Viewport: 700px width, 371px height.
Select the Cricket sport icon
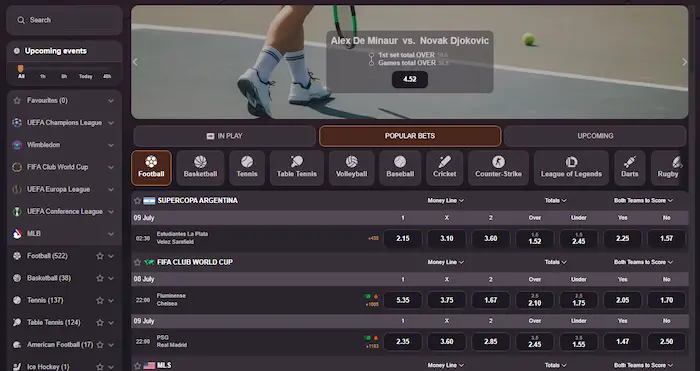tap(445, 168)
